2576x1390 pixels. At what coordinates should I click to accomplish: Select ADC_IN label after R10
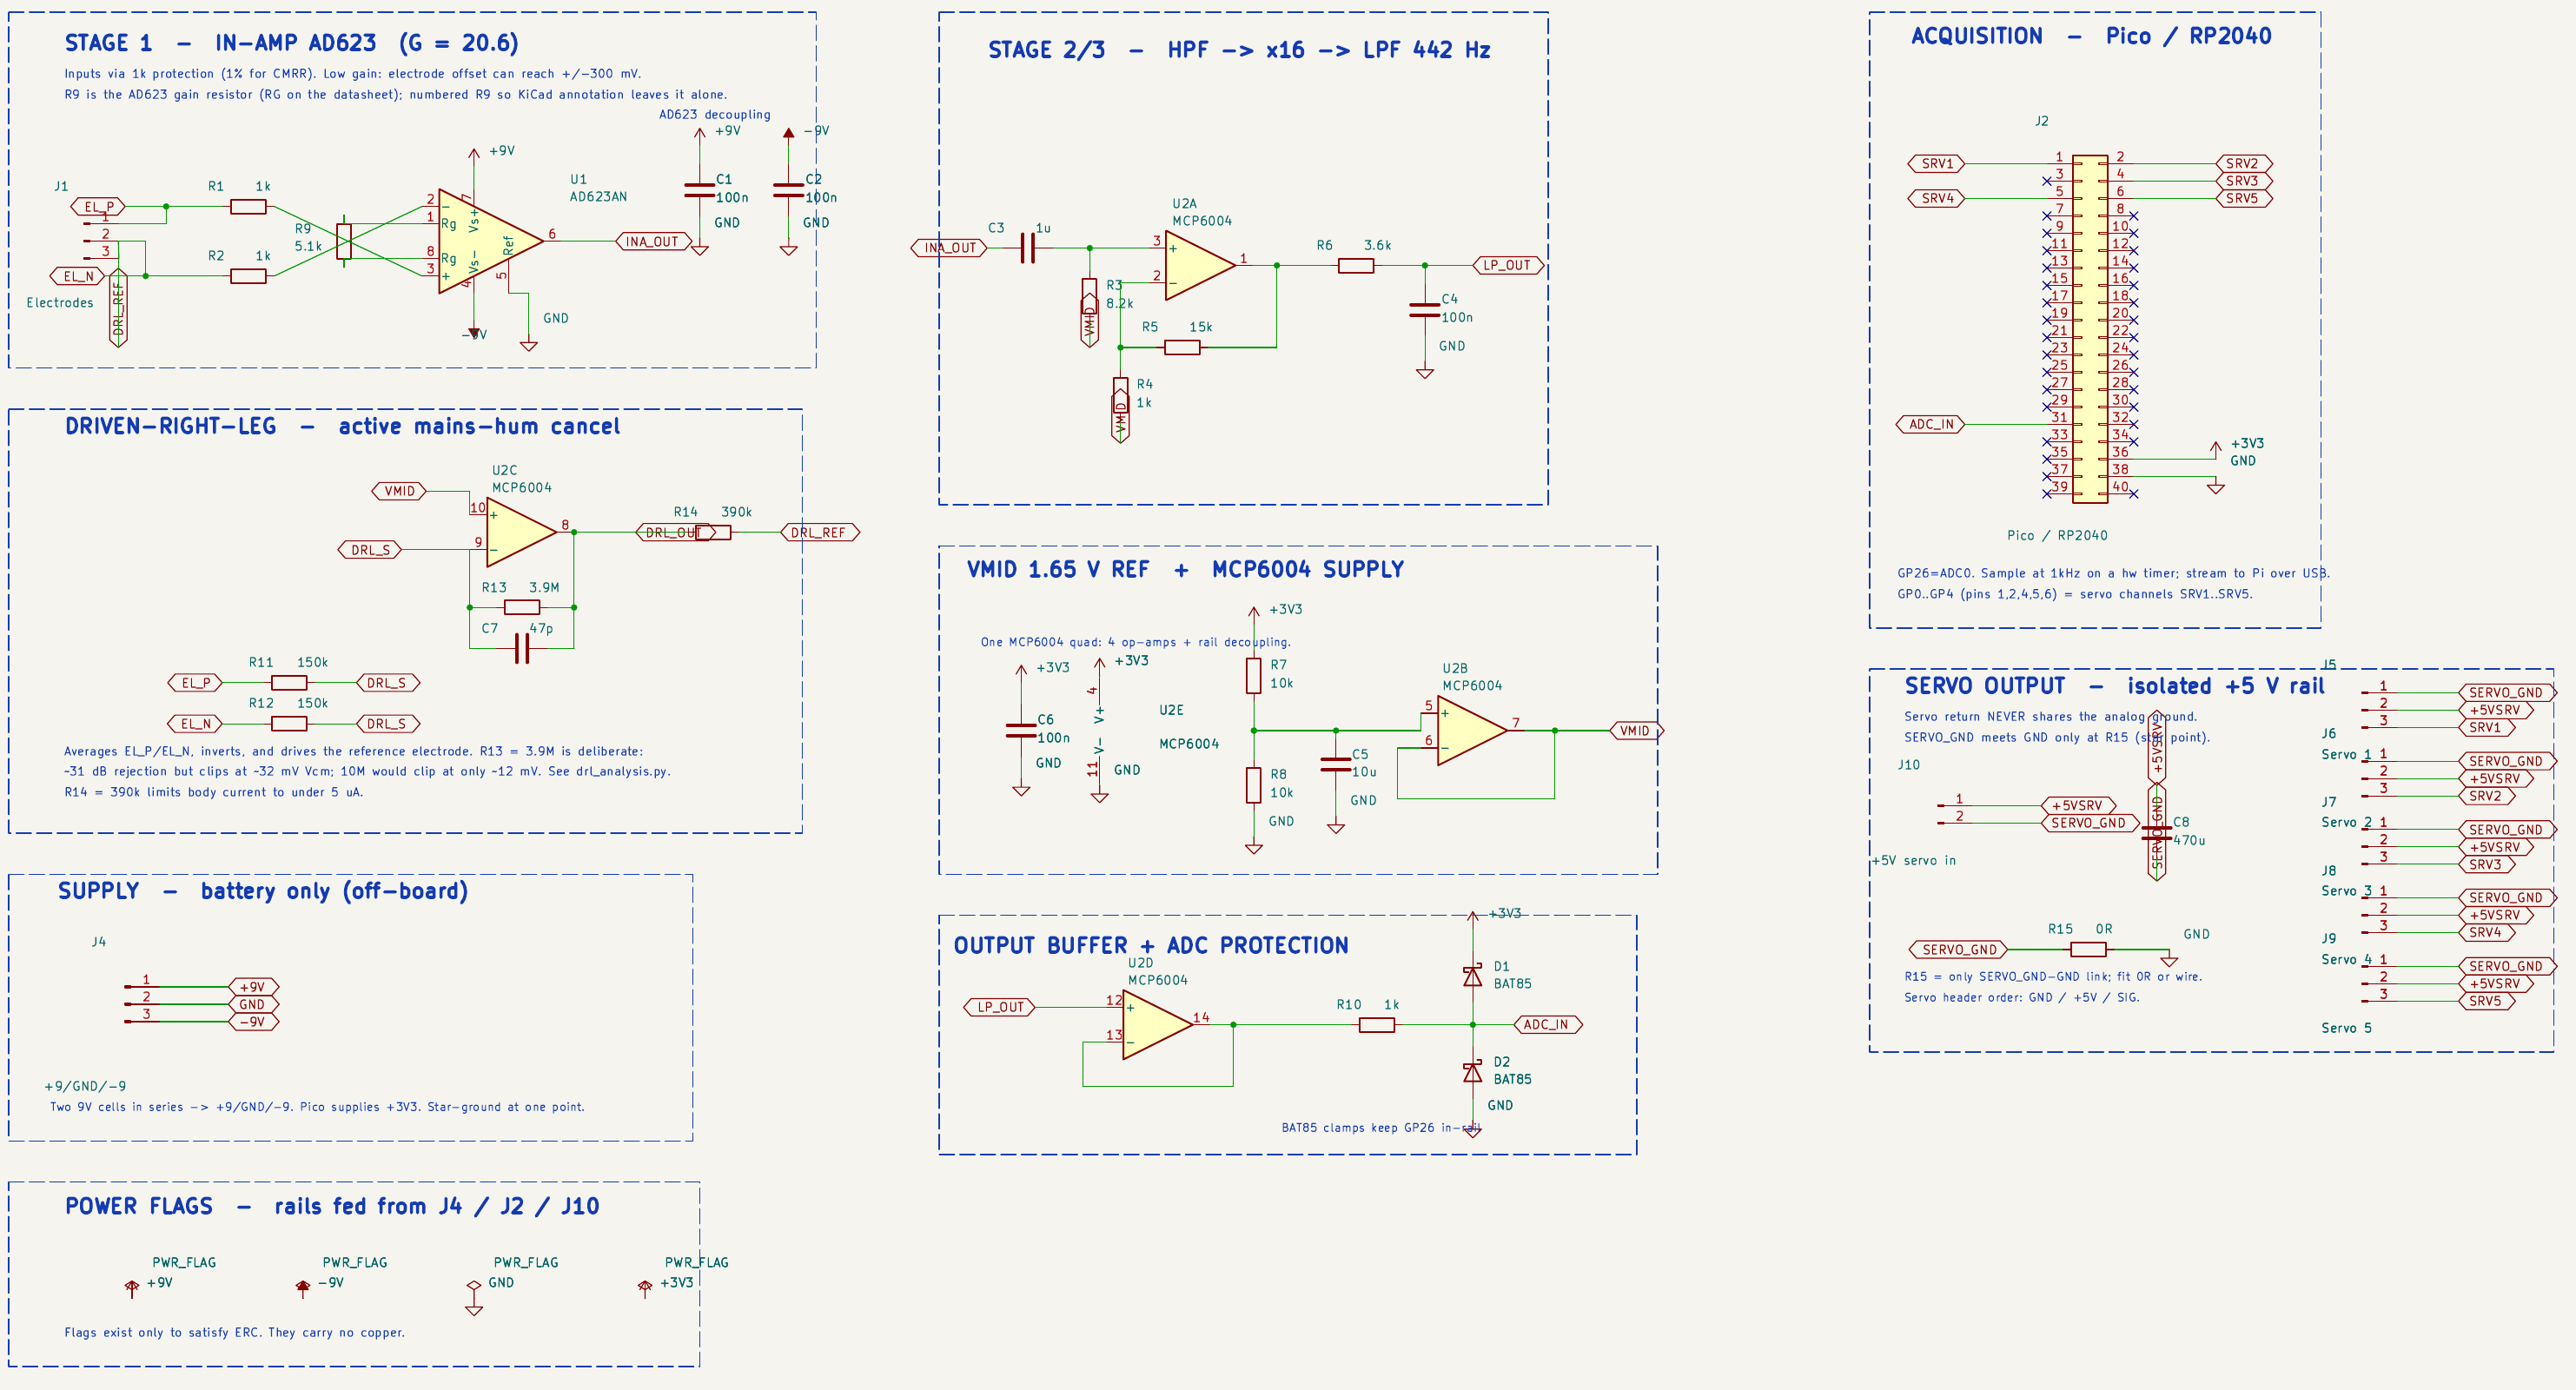coord(1547,1025)
